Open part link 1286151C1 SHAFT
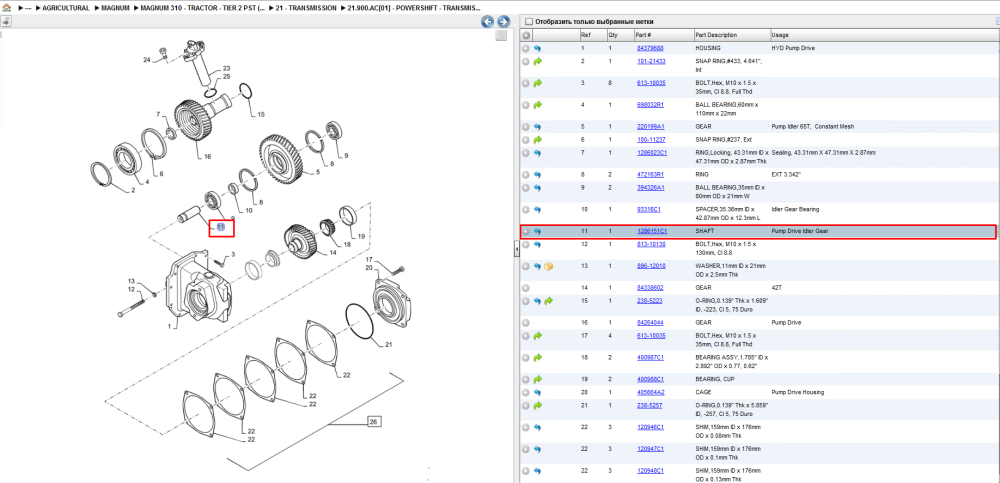 coord(652,231)
